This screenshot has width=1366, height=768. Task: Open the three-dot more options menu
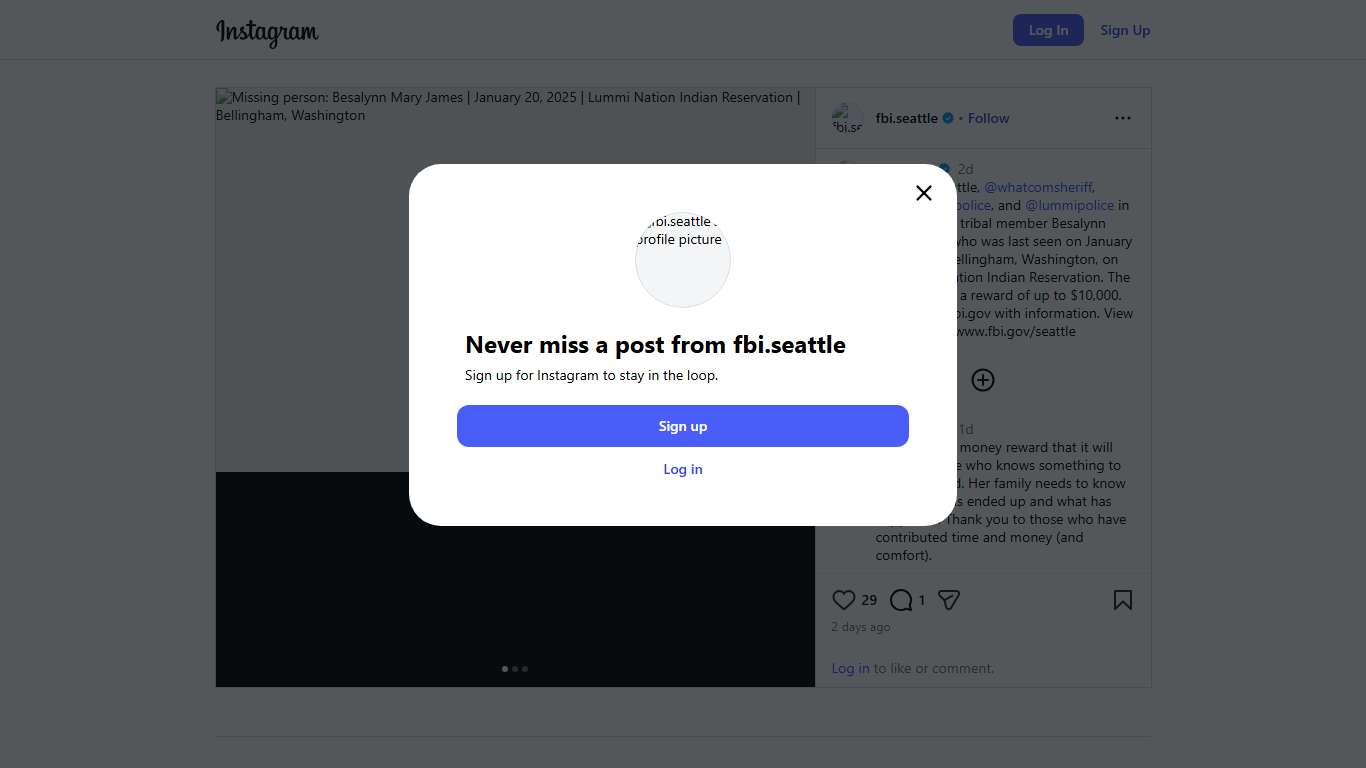[1123, 118]
